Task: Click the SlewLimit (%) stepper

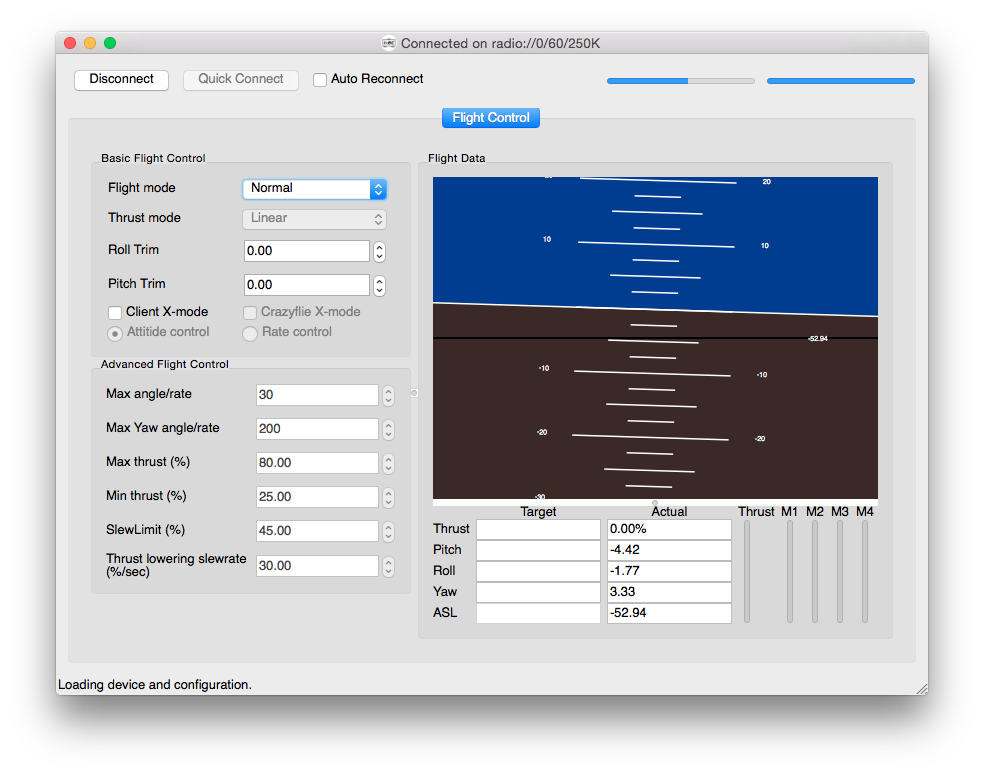Action: click(x=388, y=531)
